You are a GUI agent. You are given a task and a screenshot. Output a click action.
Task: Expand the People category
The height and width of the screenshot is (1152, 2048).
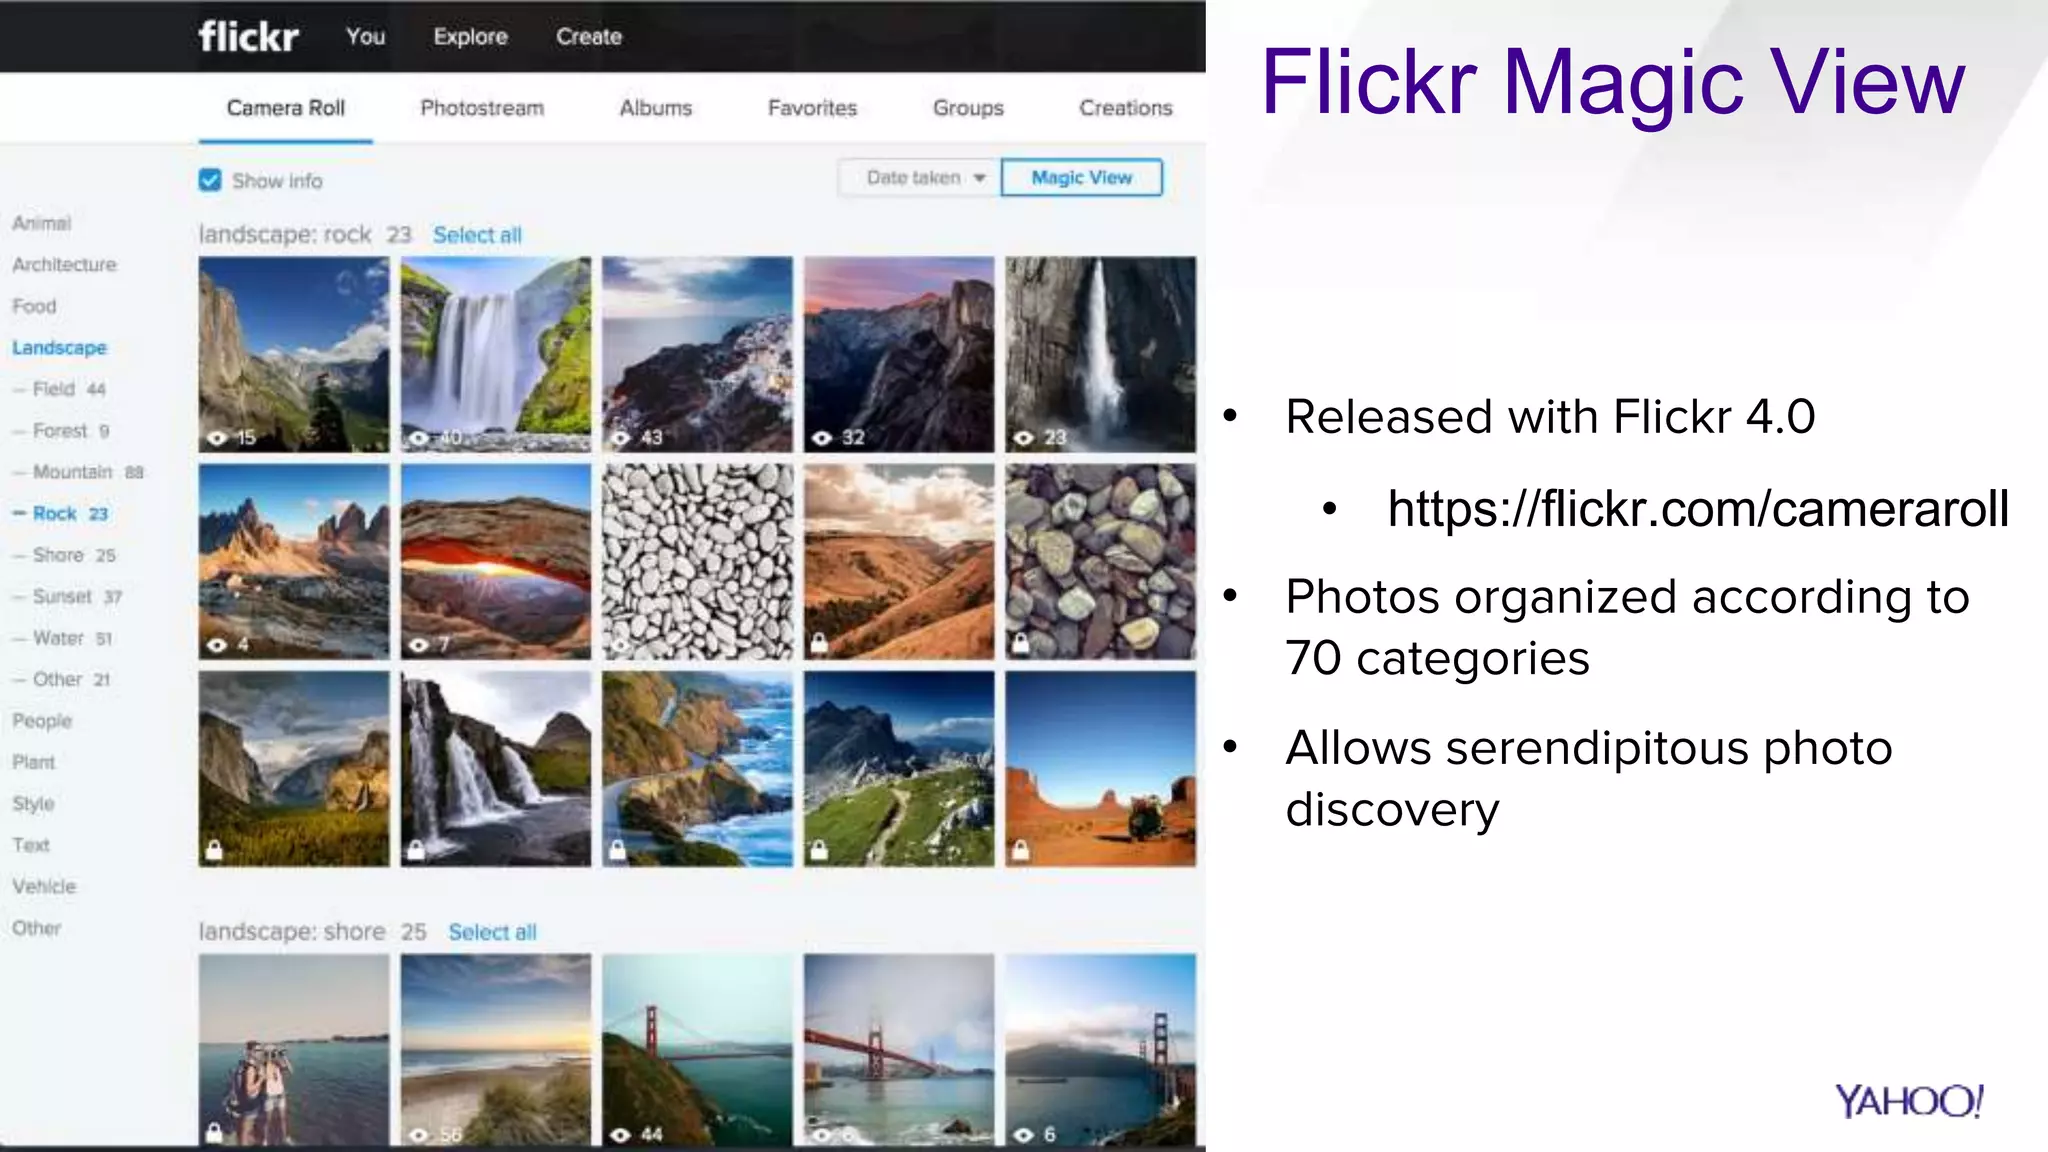[42, 721]
